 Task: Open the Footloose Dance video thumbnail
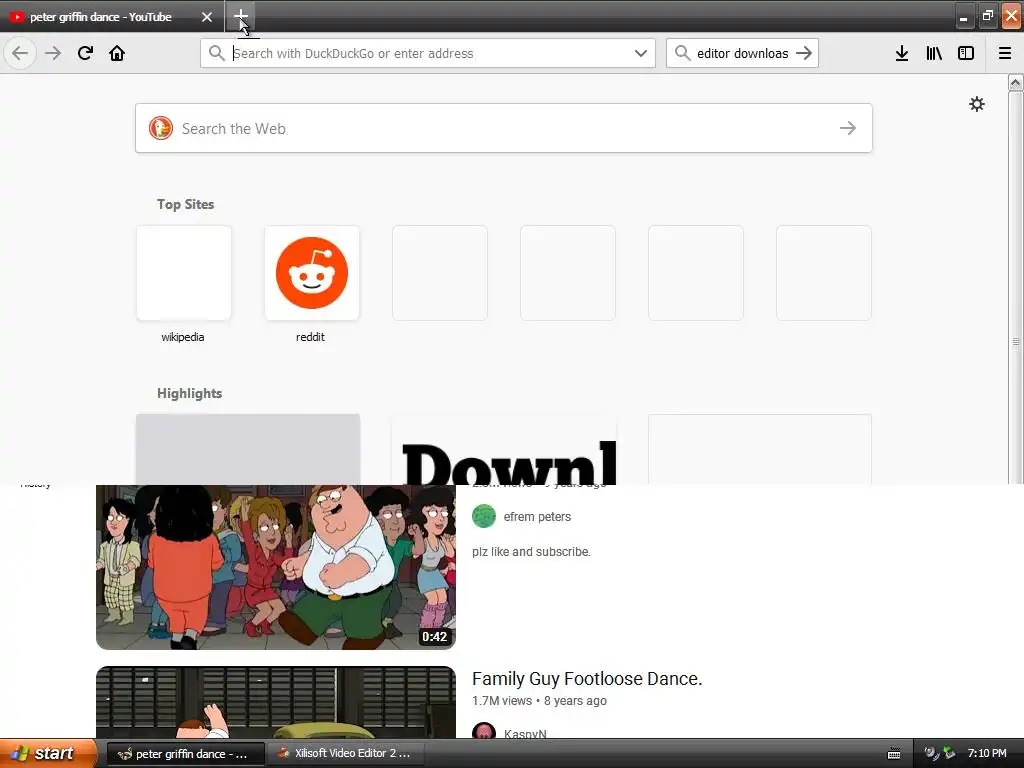pyautogui.click(x=276, y=702)
